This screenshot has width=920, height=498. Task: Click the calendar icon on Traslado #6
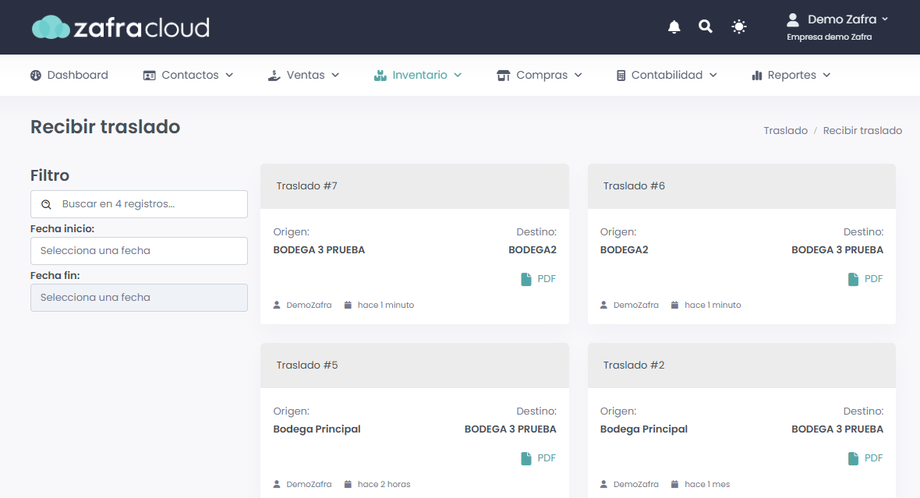(x=675, y=305)
